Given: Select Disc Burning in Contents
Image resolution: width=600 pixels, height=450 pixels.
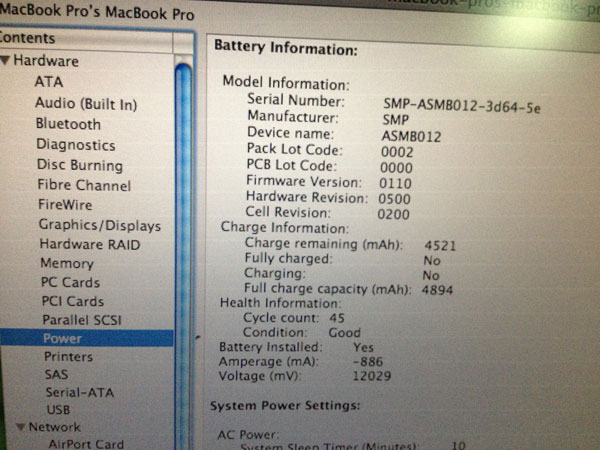Looking at the screenshot, I should tap(80, 165).
